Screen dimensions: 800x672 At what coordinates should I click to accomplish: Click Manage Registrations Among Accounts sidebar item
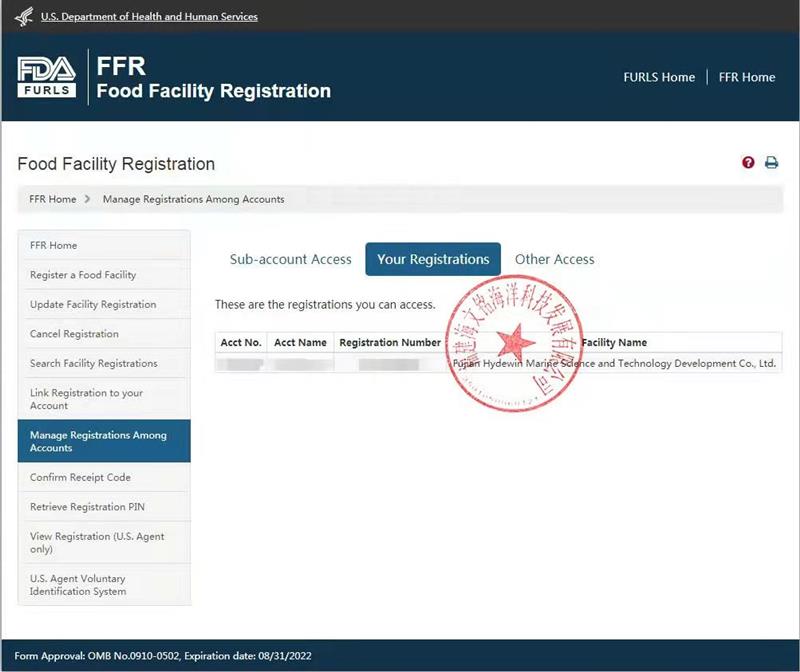tap(104, 441)
